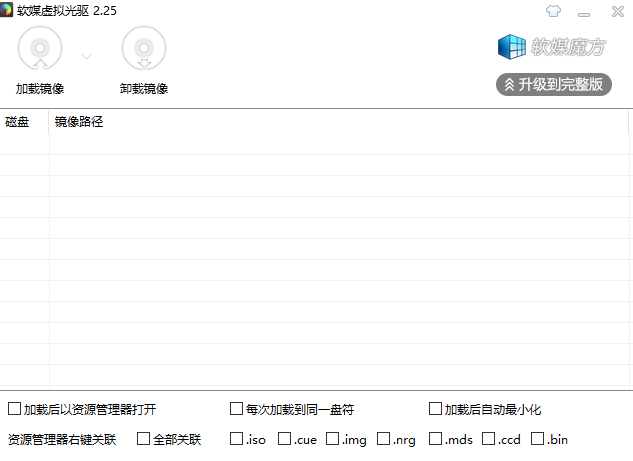Click the 镜像路径 column header

pyautogui.click(x=338, y=122)
